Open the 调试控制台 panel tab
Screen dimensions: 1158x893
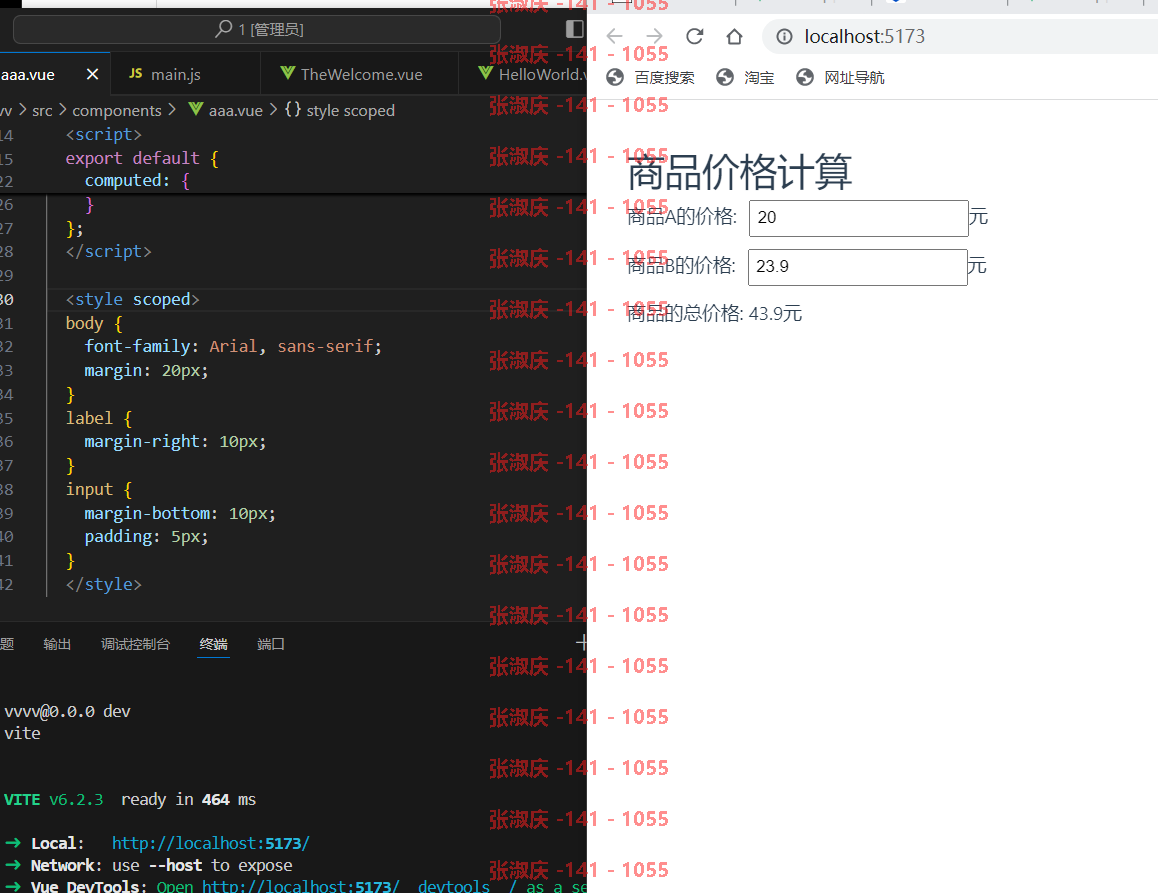tap(135, 644)
